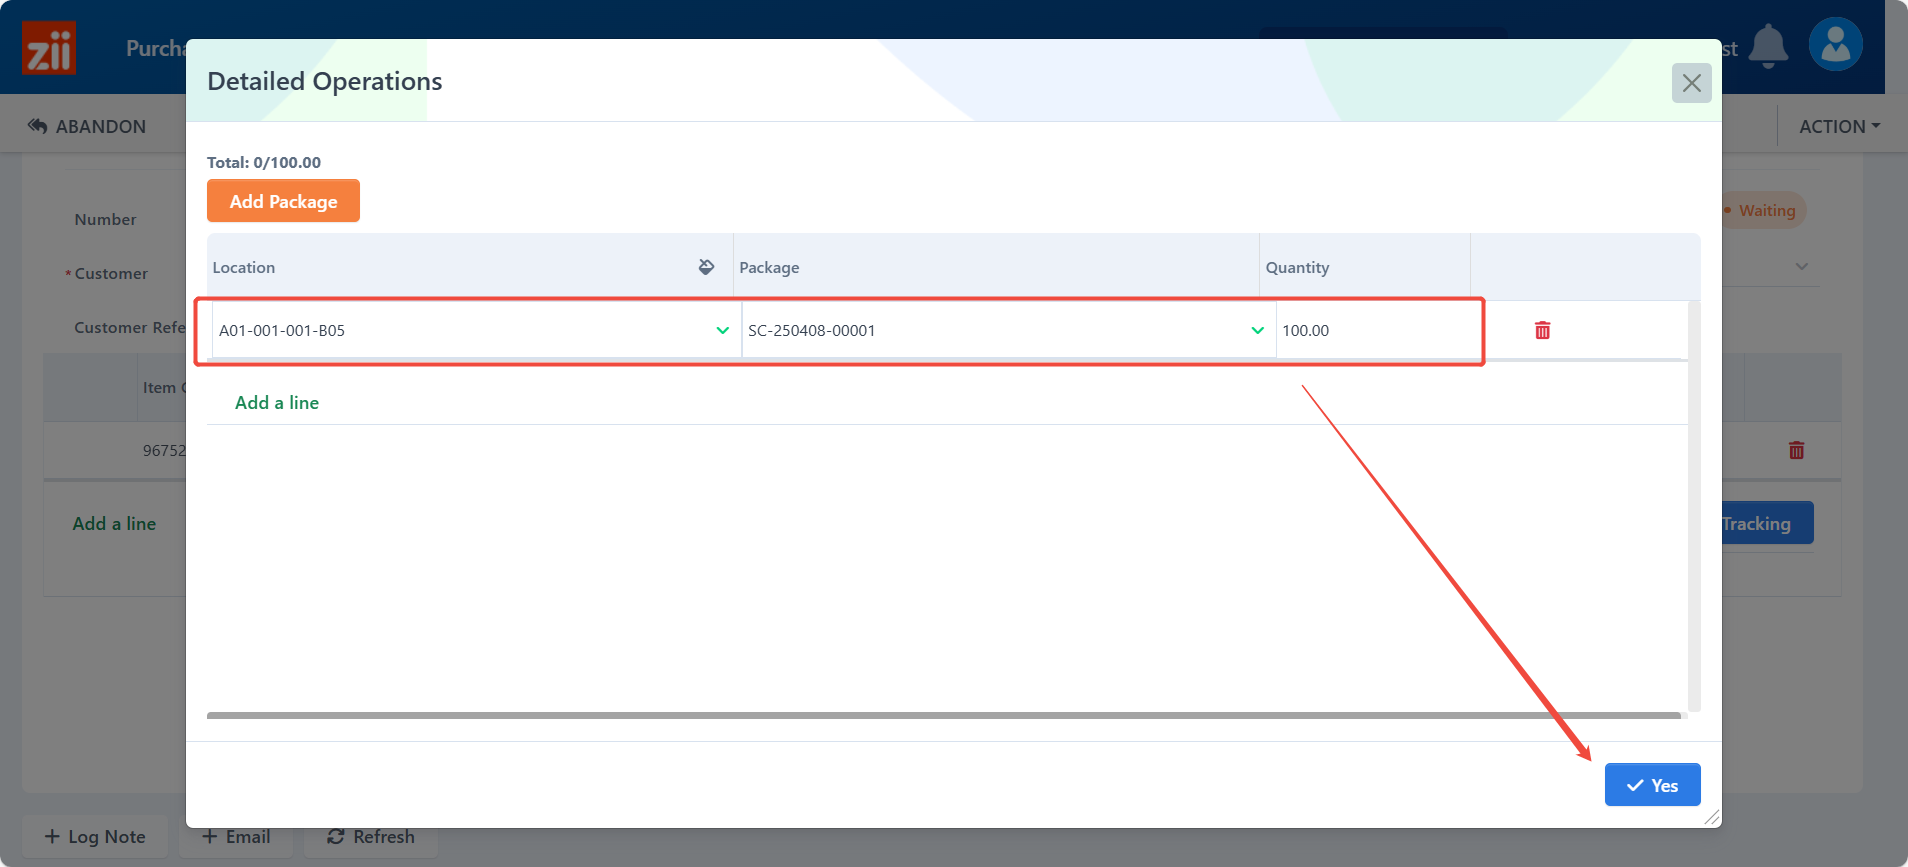Expand the Location dropdown A01-001-001-B05
This screenshot has width=1908, height=867.
point(722,330)
